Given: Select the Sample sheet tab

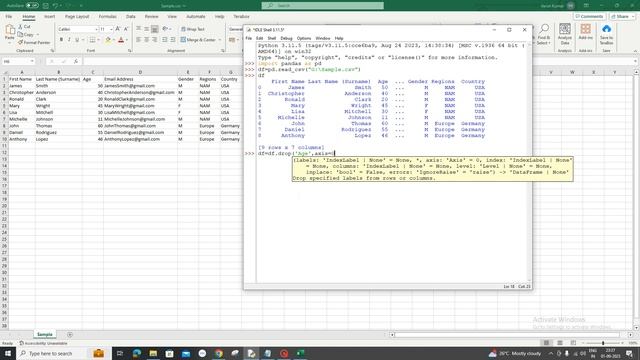Looking at the screenshot, I should (44, 334).
